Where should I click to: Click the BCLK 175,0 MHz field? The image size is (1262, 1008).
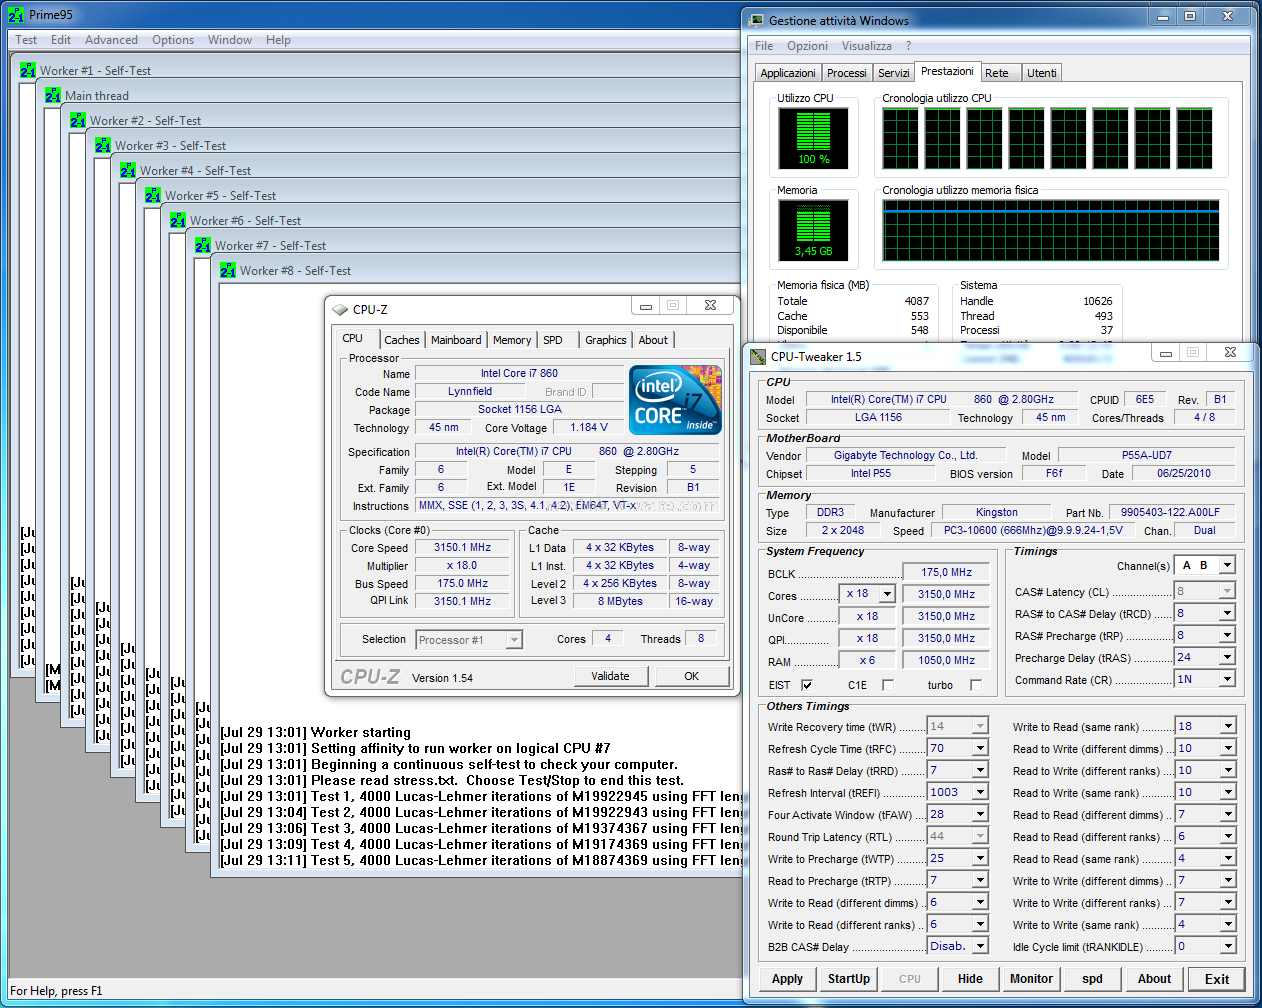(x=946, y=572)
